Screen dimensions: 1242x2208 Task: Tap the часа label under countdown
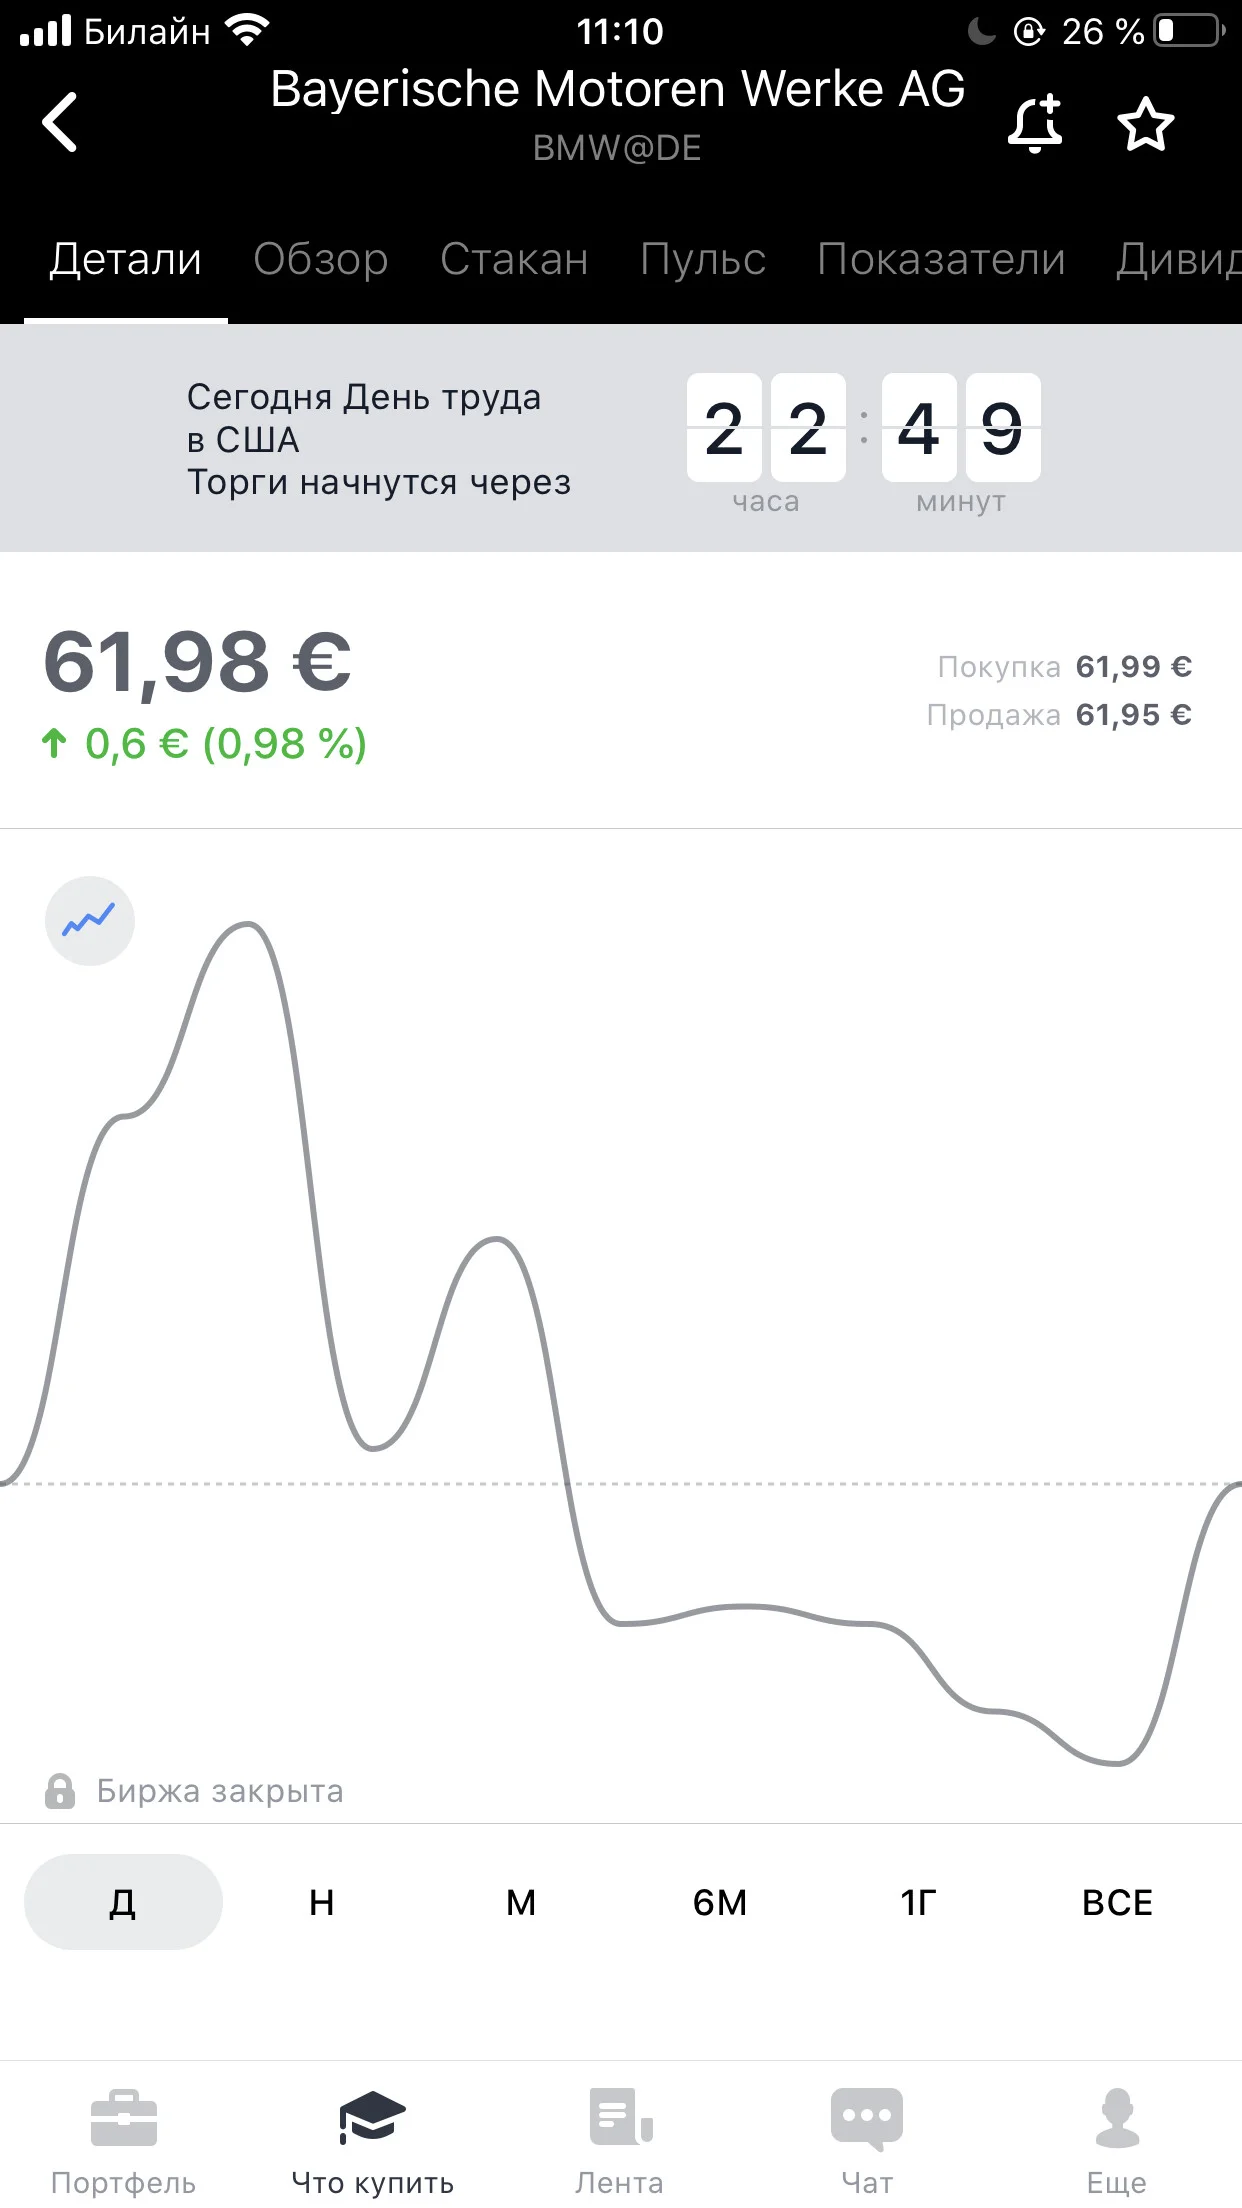point(766,501)
